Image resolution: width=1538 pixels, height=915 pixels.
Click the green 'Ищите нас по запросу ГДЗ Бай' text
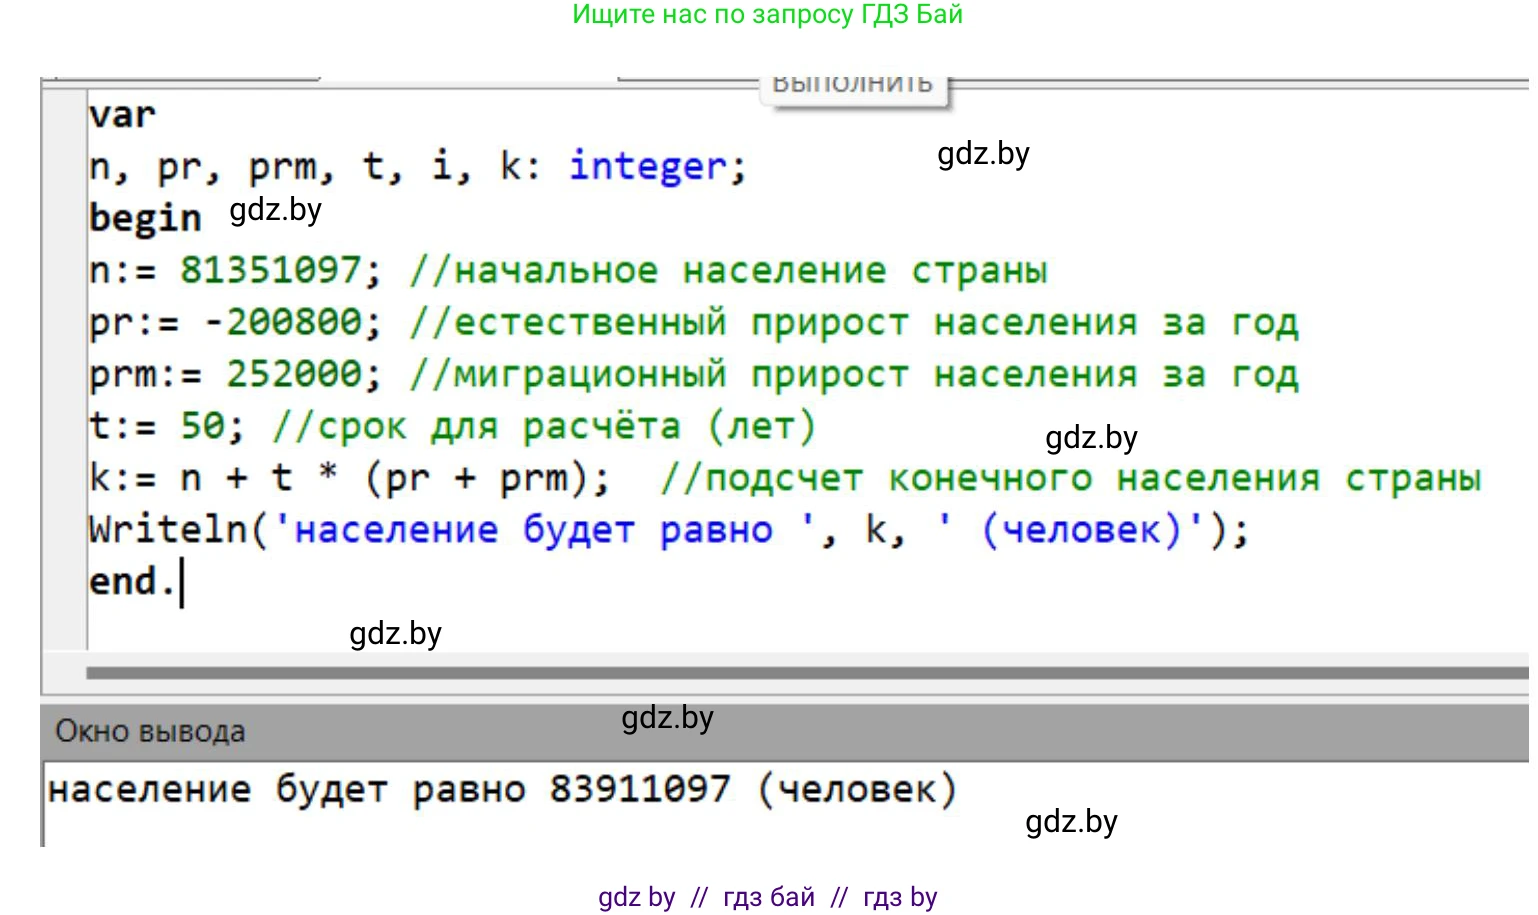[x=767, y=15]
